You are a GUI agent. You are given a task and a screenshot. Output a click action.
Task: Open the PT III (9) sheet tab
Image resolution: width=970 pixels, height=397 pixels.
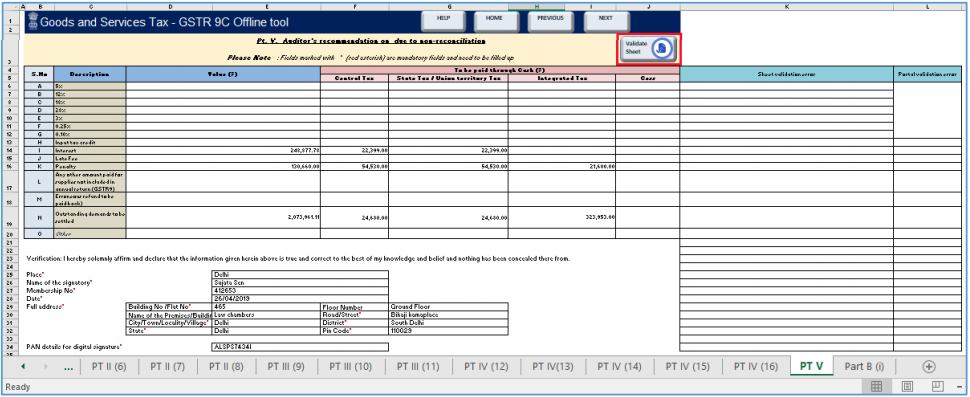(x=286, y=366)
